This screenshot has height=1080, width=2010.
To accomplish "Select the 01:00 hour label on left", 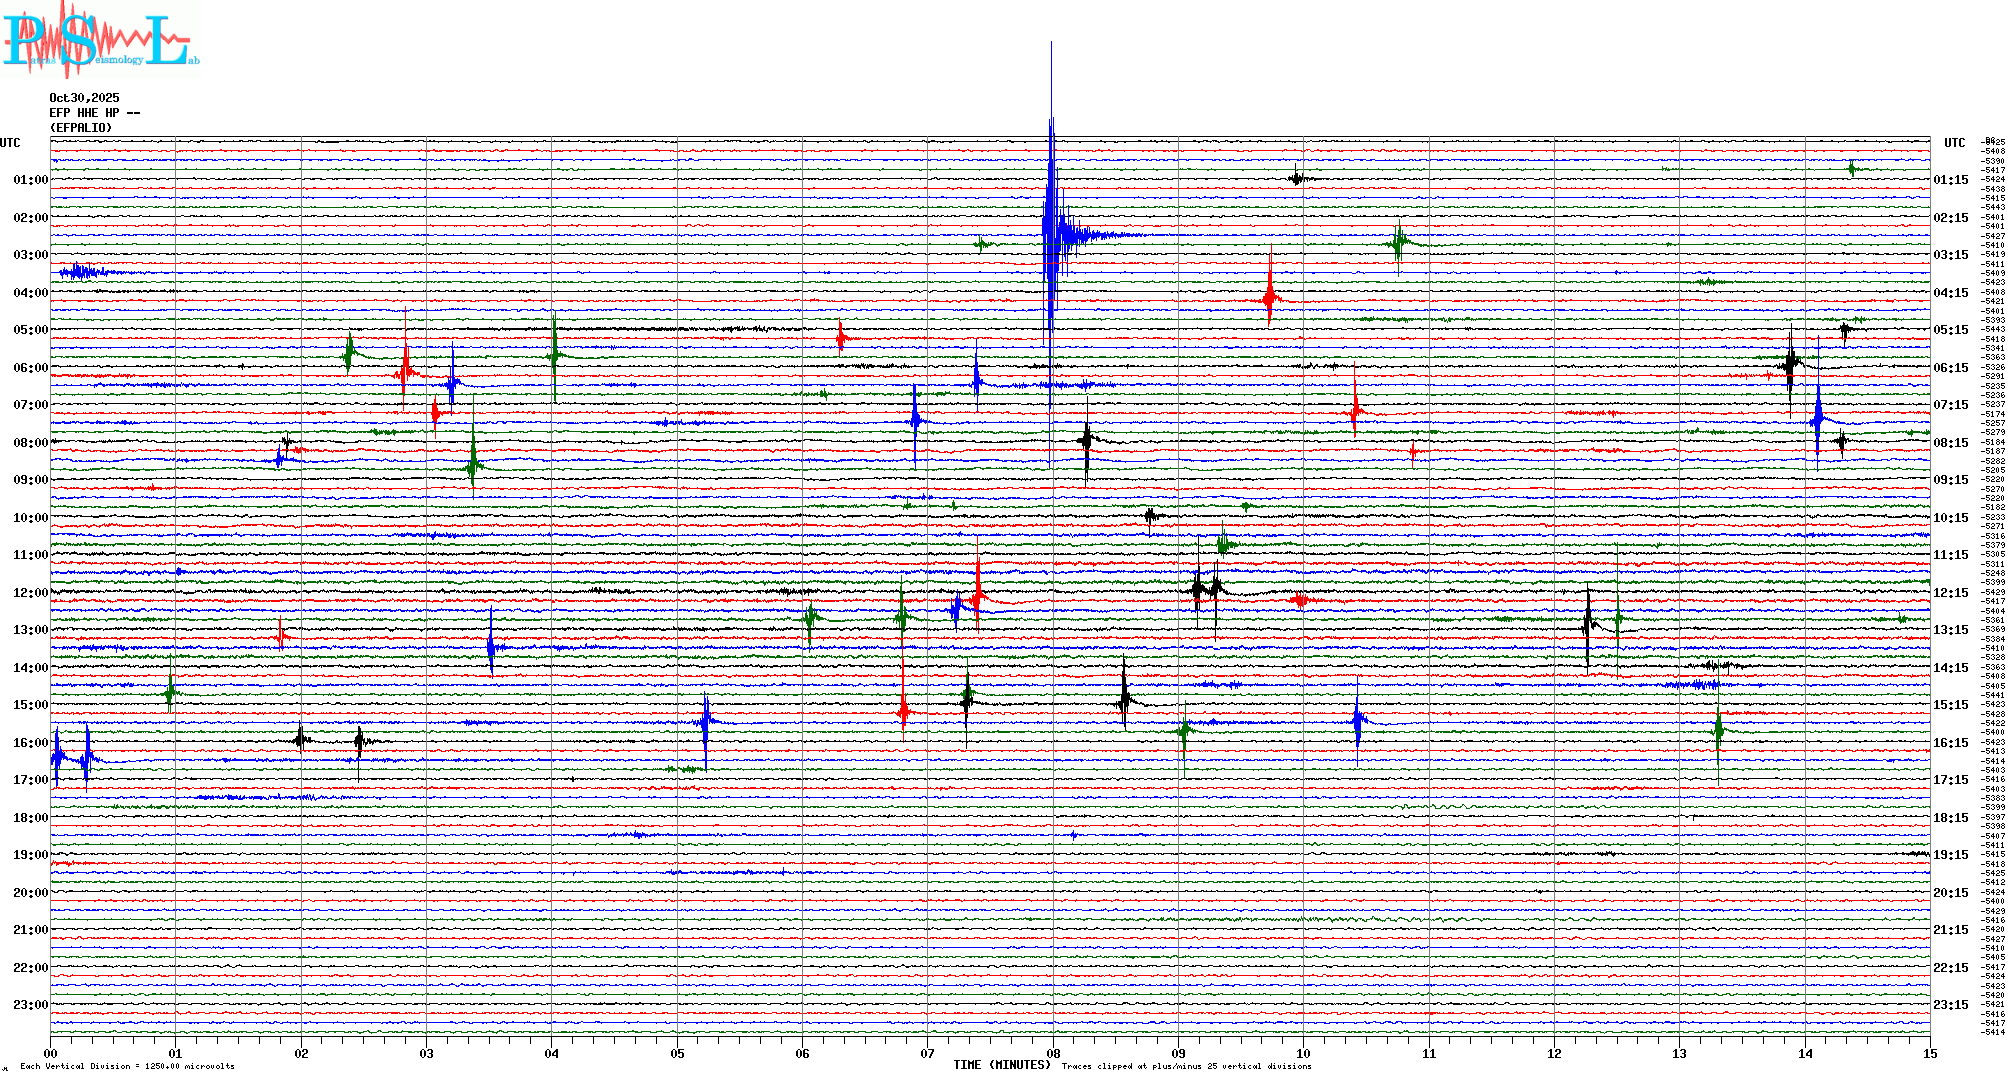I will click(30, 180).
